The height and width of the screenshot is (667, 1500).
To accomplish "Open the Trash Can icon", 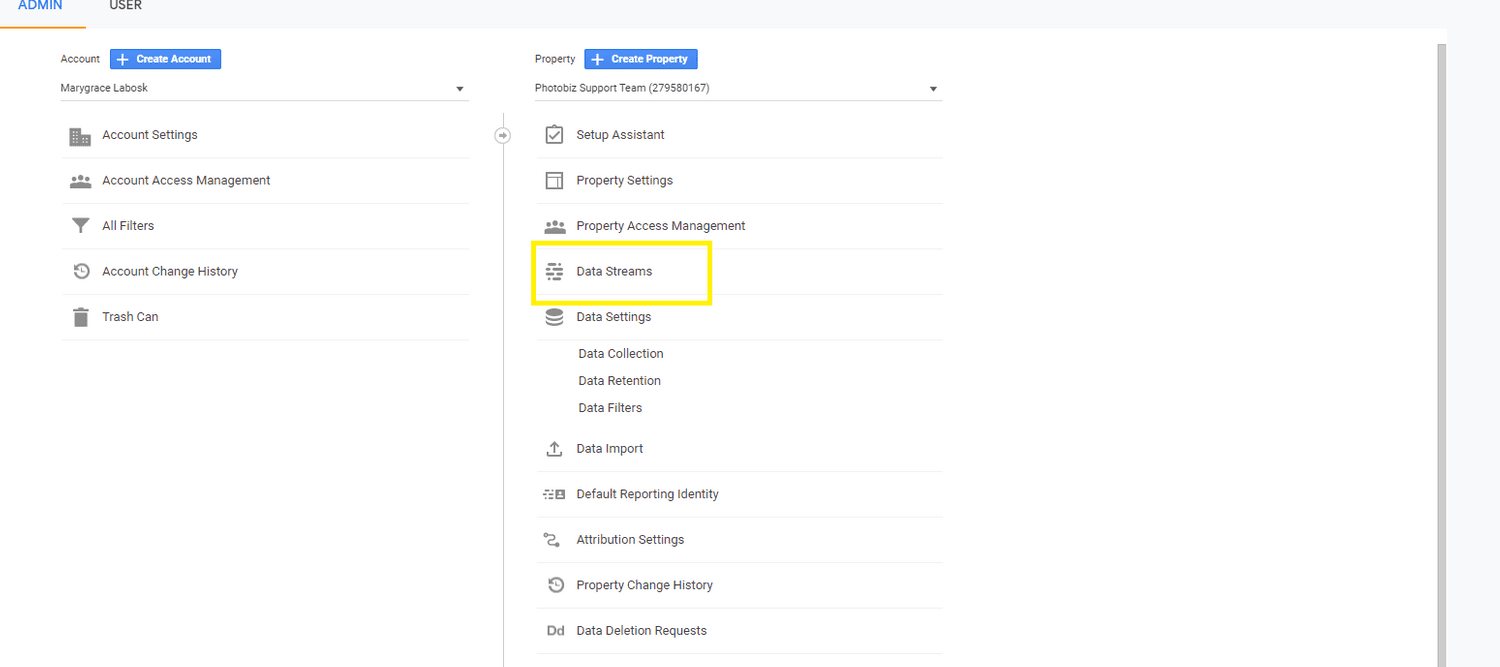I will tap(80, 316).
